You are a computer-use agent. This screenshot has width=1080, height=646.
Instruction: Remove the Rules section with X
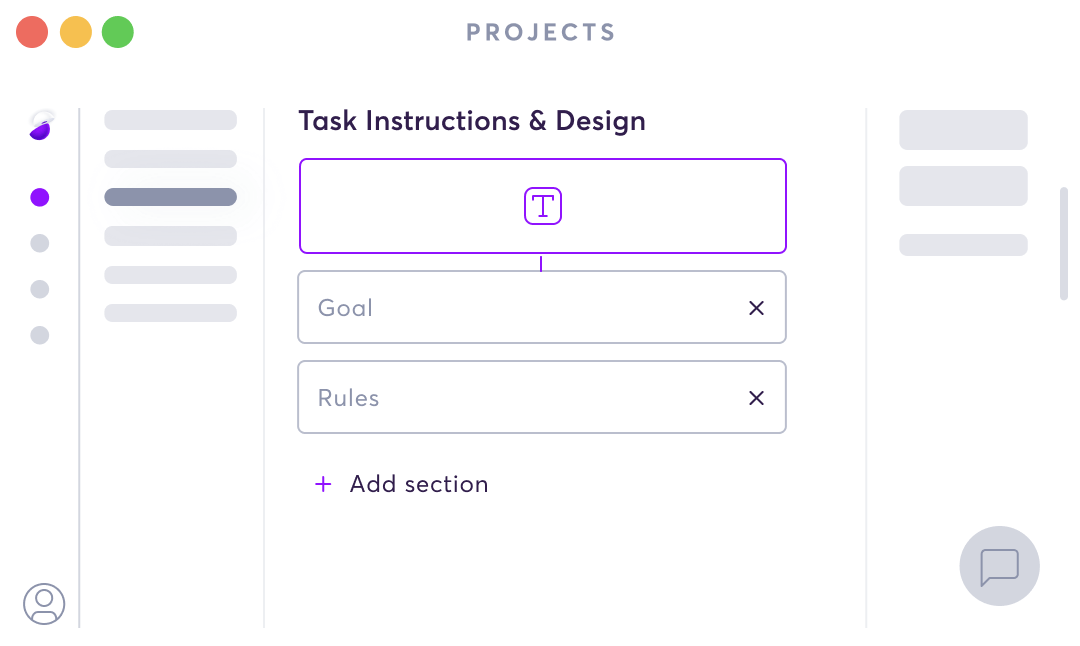point(756,398)
